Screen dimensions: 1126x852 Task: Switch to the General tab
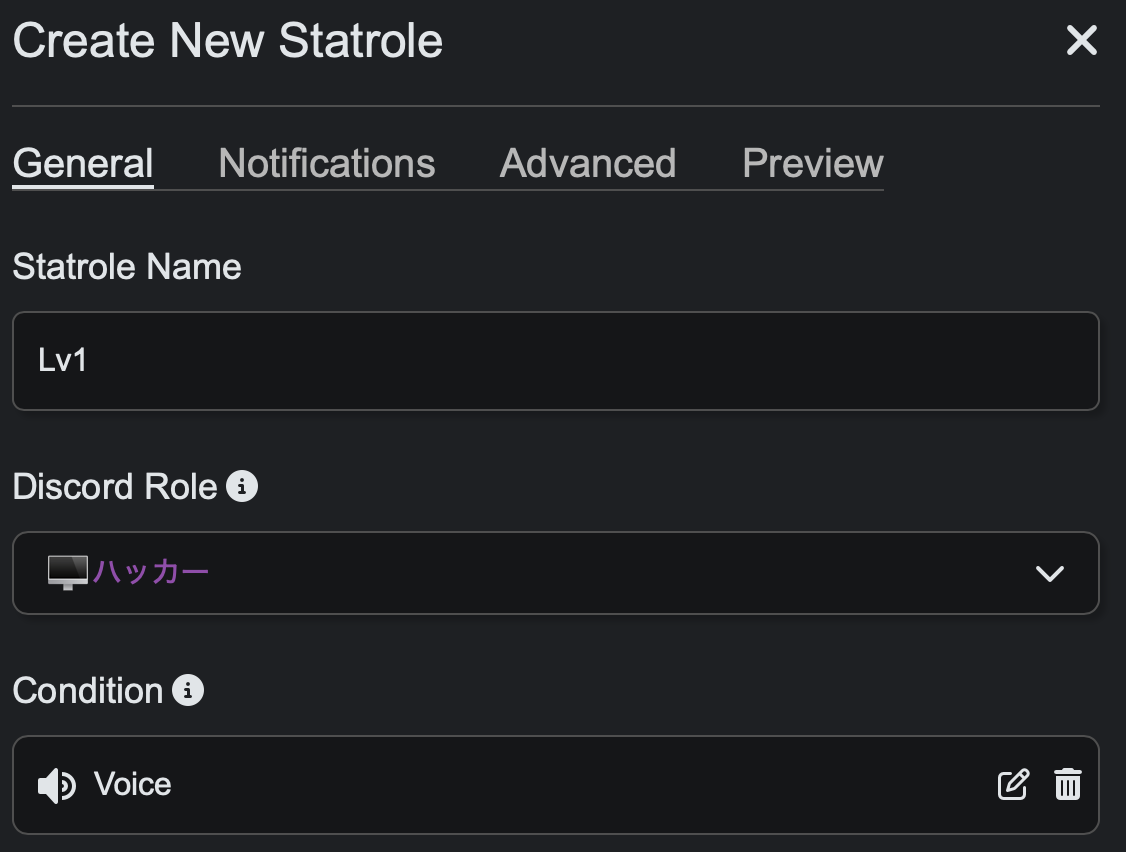83,164
